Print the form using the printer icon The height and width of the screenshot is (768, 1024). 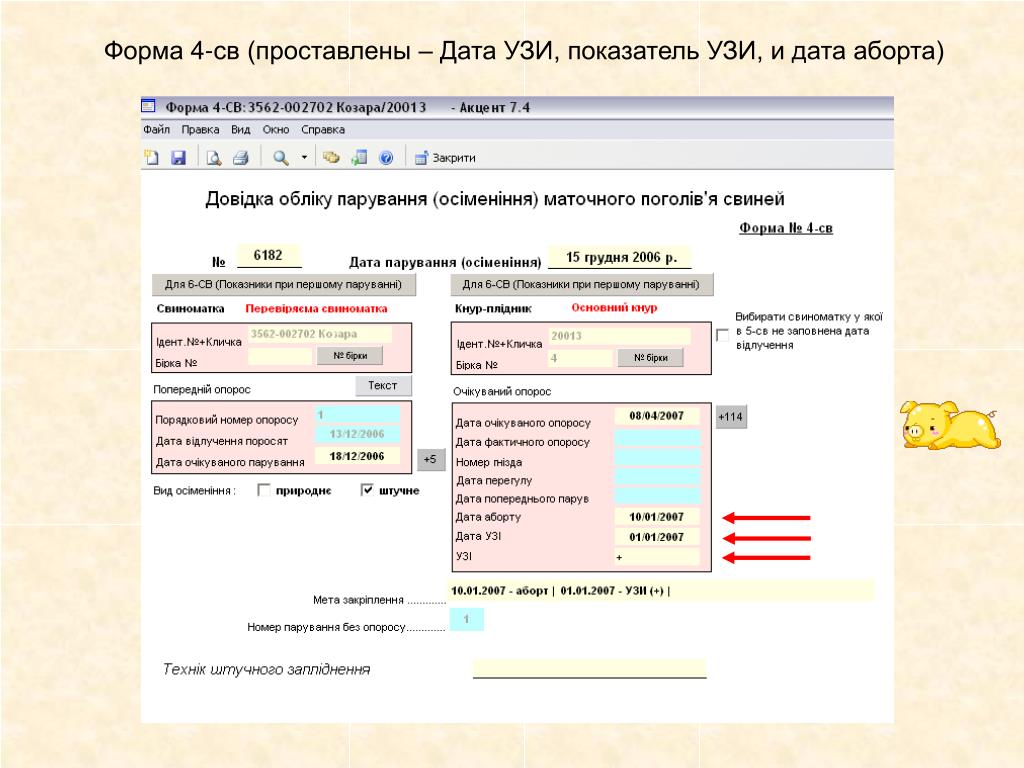(x=241, y=157)
